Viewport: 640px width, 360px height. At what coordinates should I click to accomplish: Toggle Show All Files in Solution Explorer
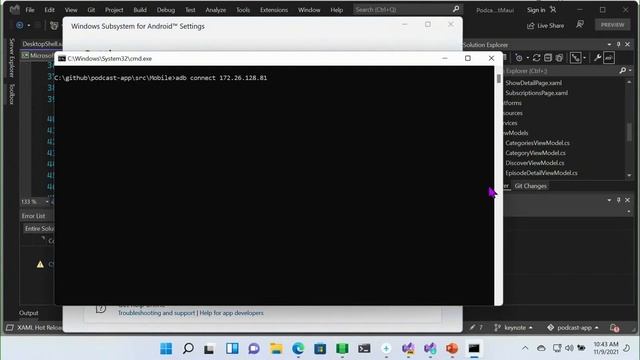559,58
